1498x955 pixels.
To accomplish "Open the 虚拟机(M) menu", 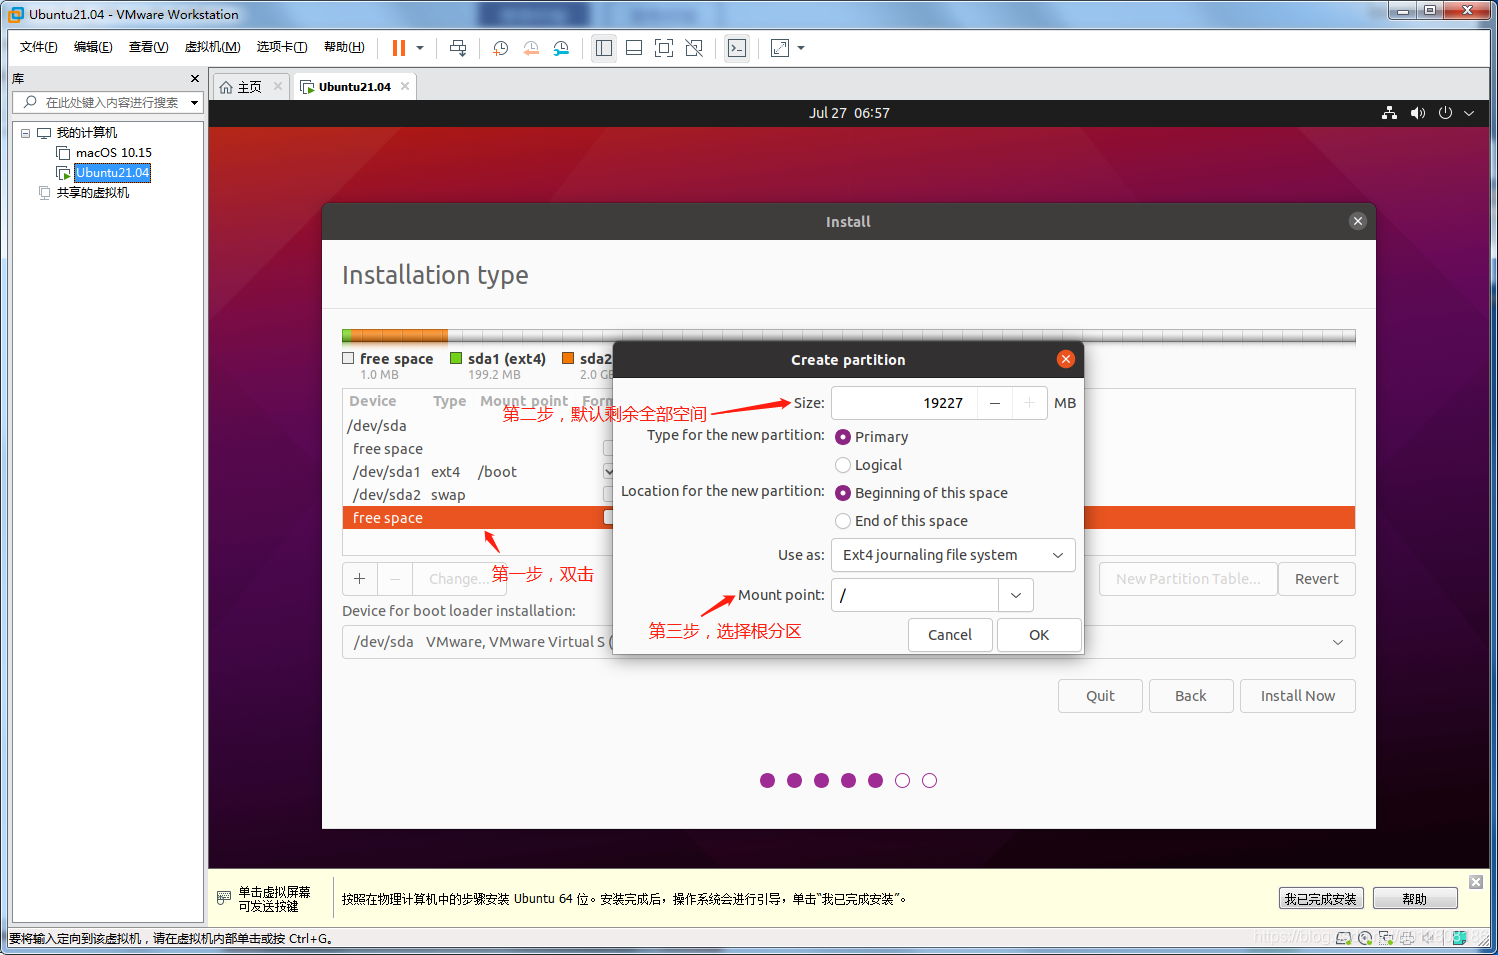I will click(x=212, y=47).
